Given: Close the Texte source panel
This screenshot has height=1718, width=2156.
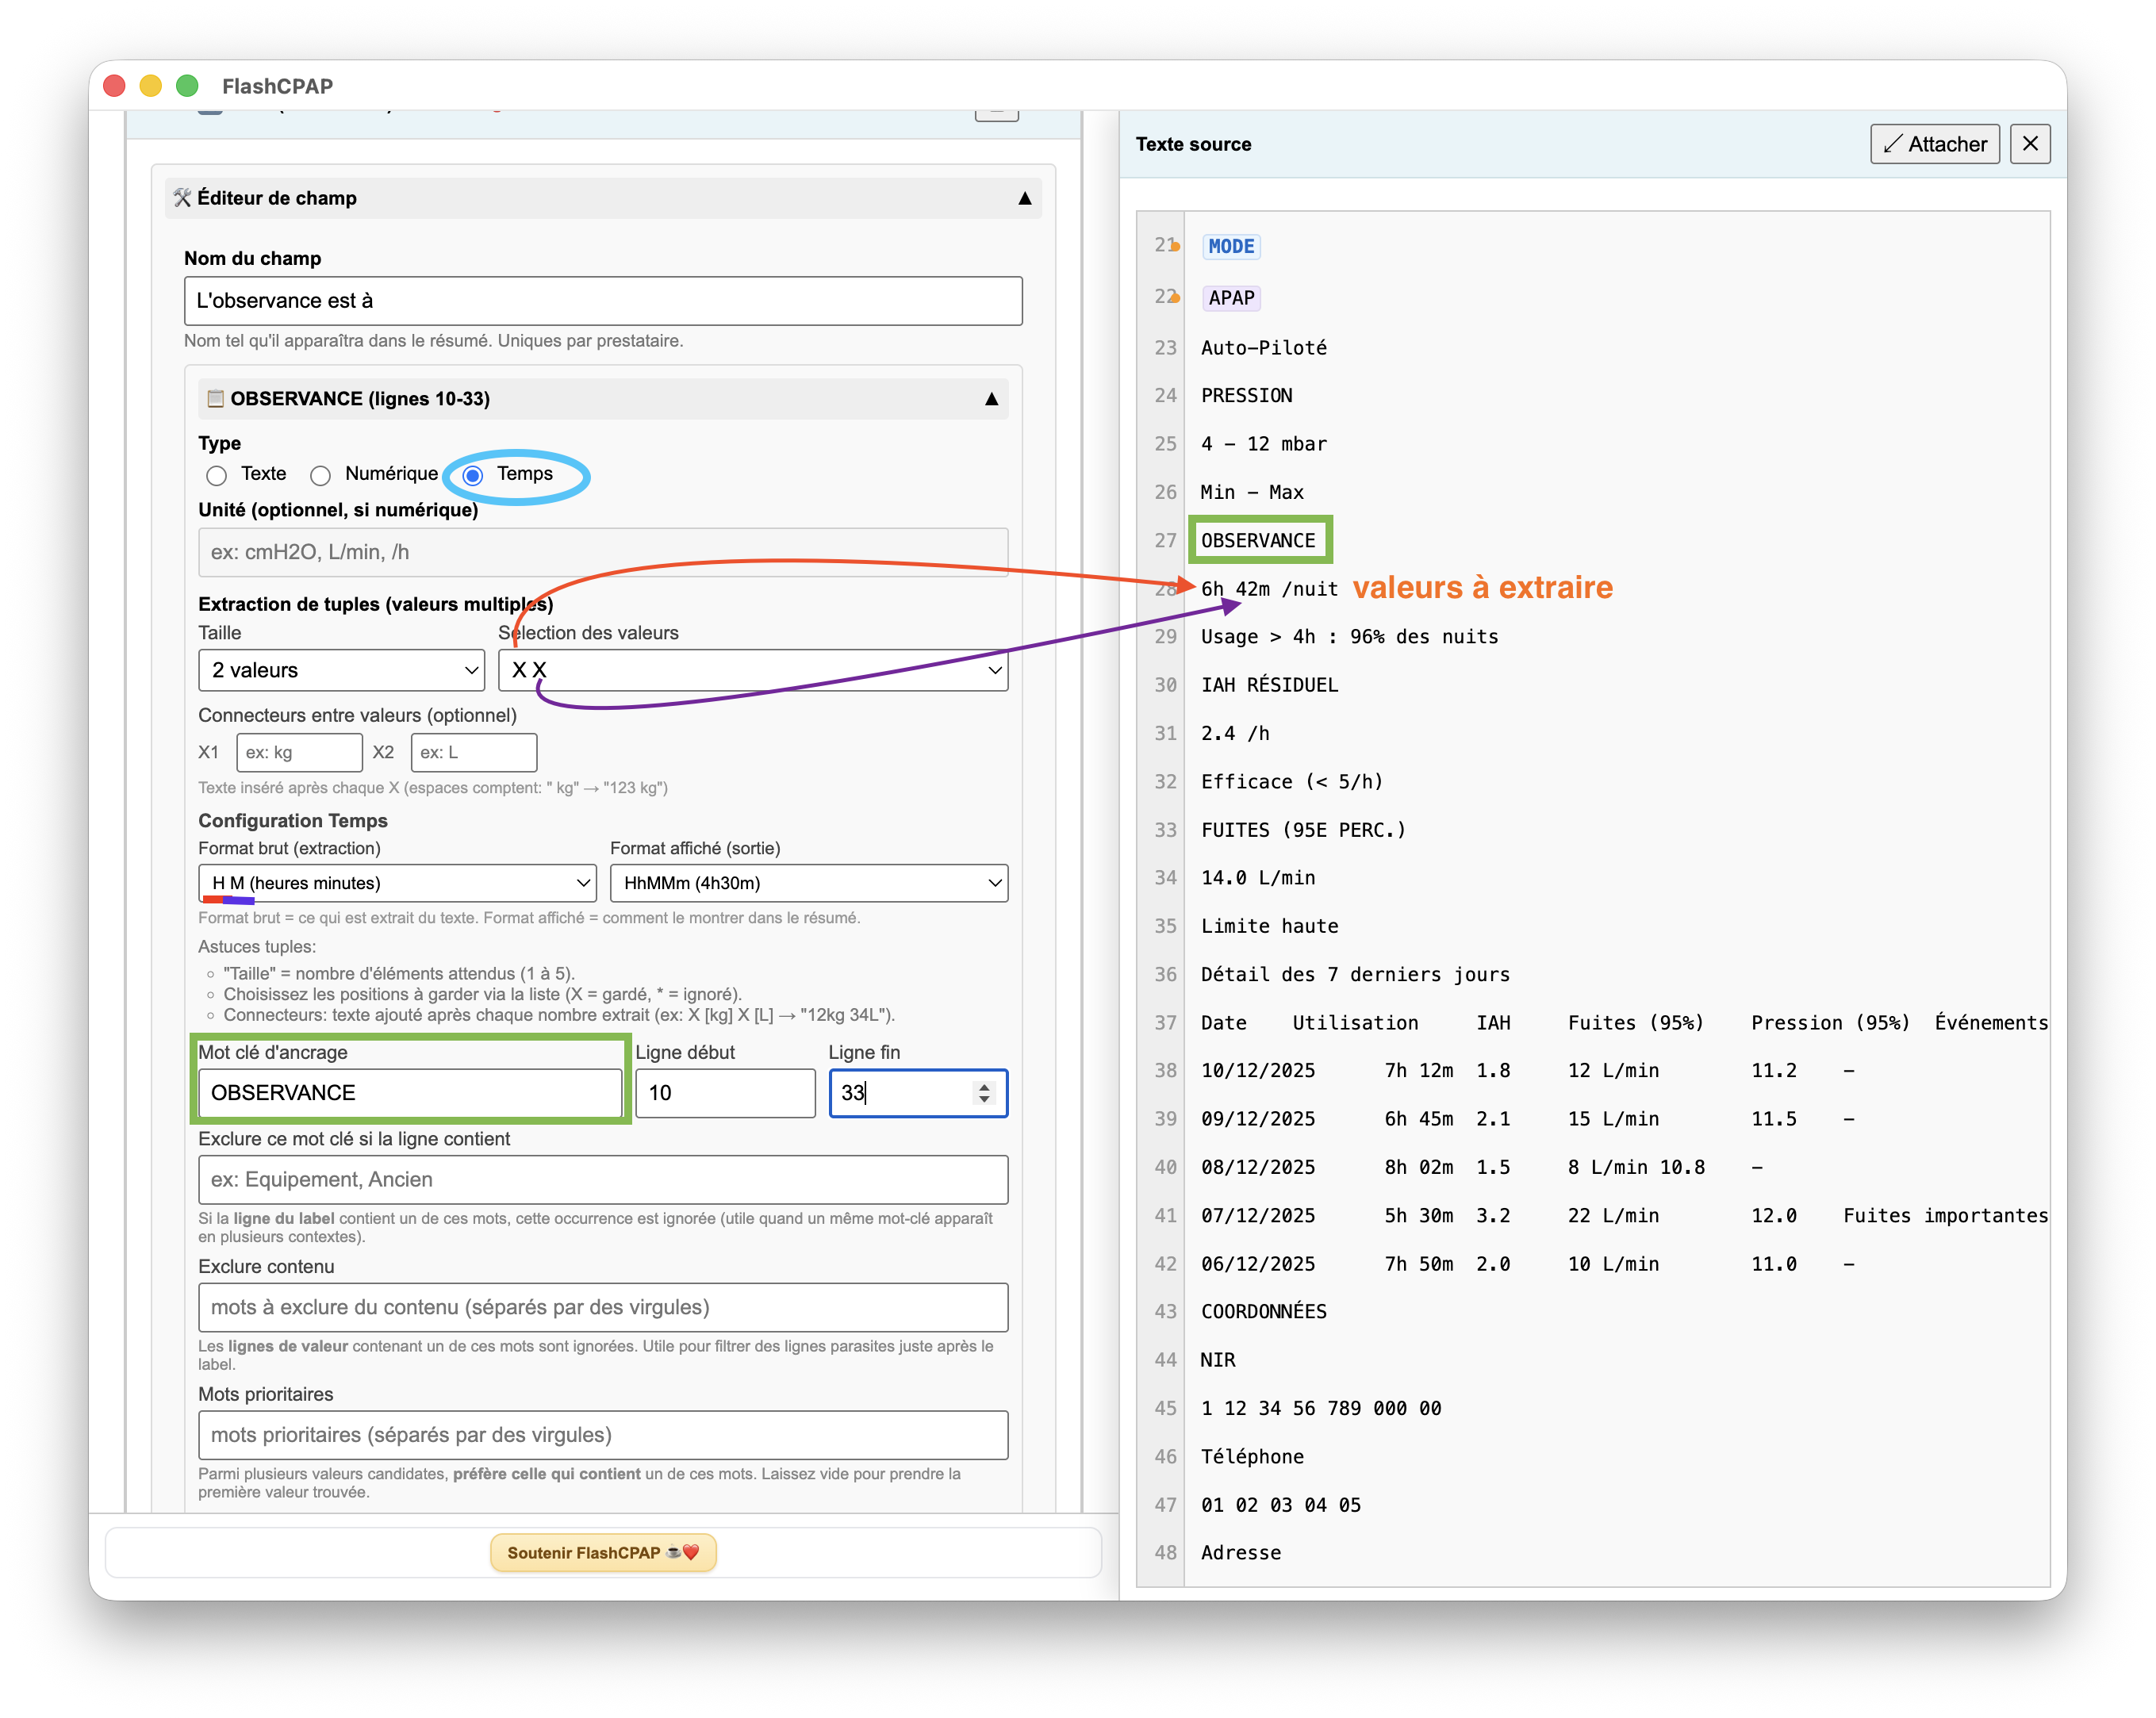Looking at the screenshot, I should tap(2029, 144).
